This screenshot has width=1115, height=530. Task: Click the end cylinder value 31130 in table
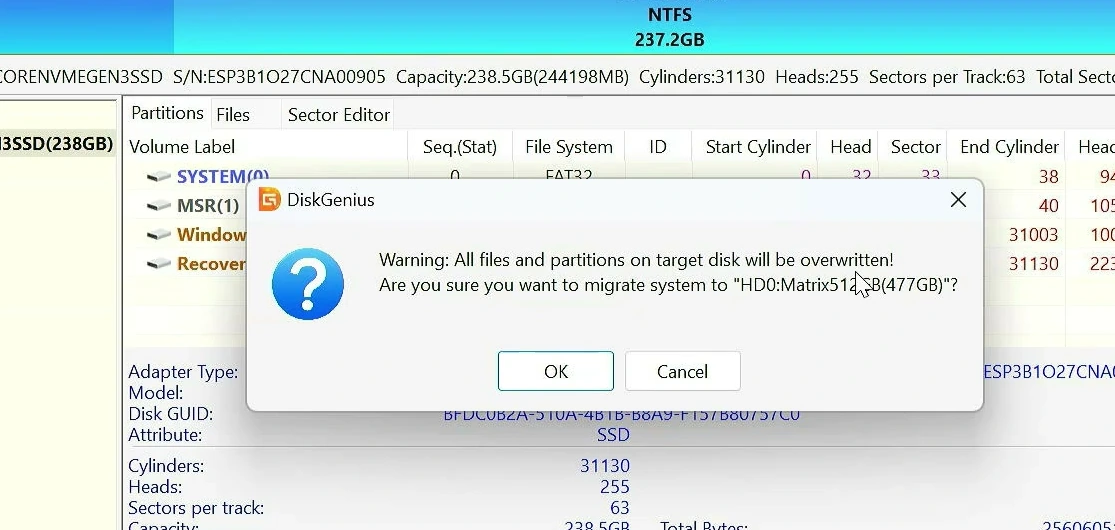tap(1033, 264)
